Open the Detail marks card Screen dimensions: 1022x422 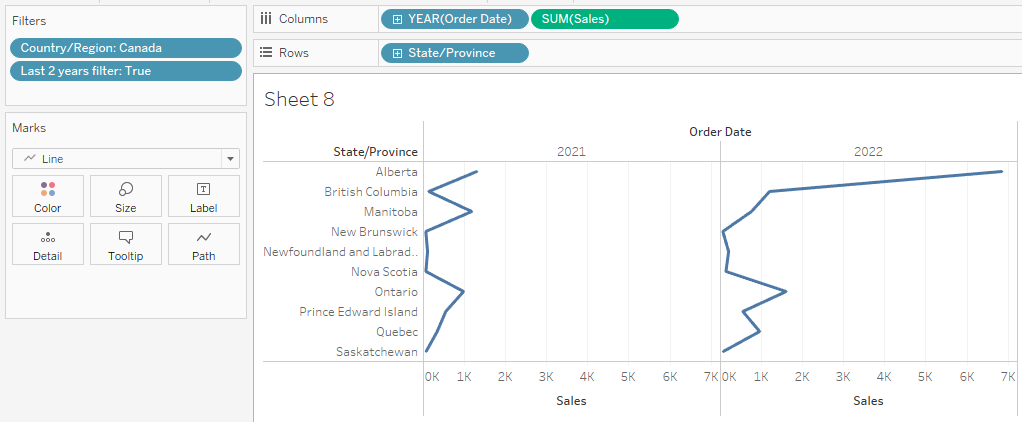[x=48, y=238]
